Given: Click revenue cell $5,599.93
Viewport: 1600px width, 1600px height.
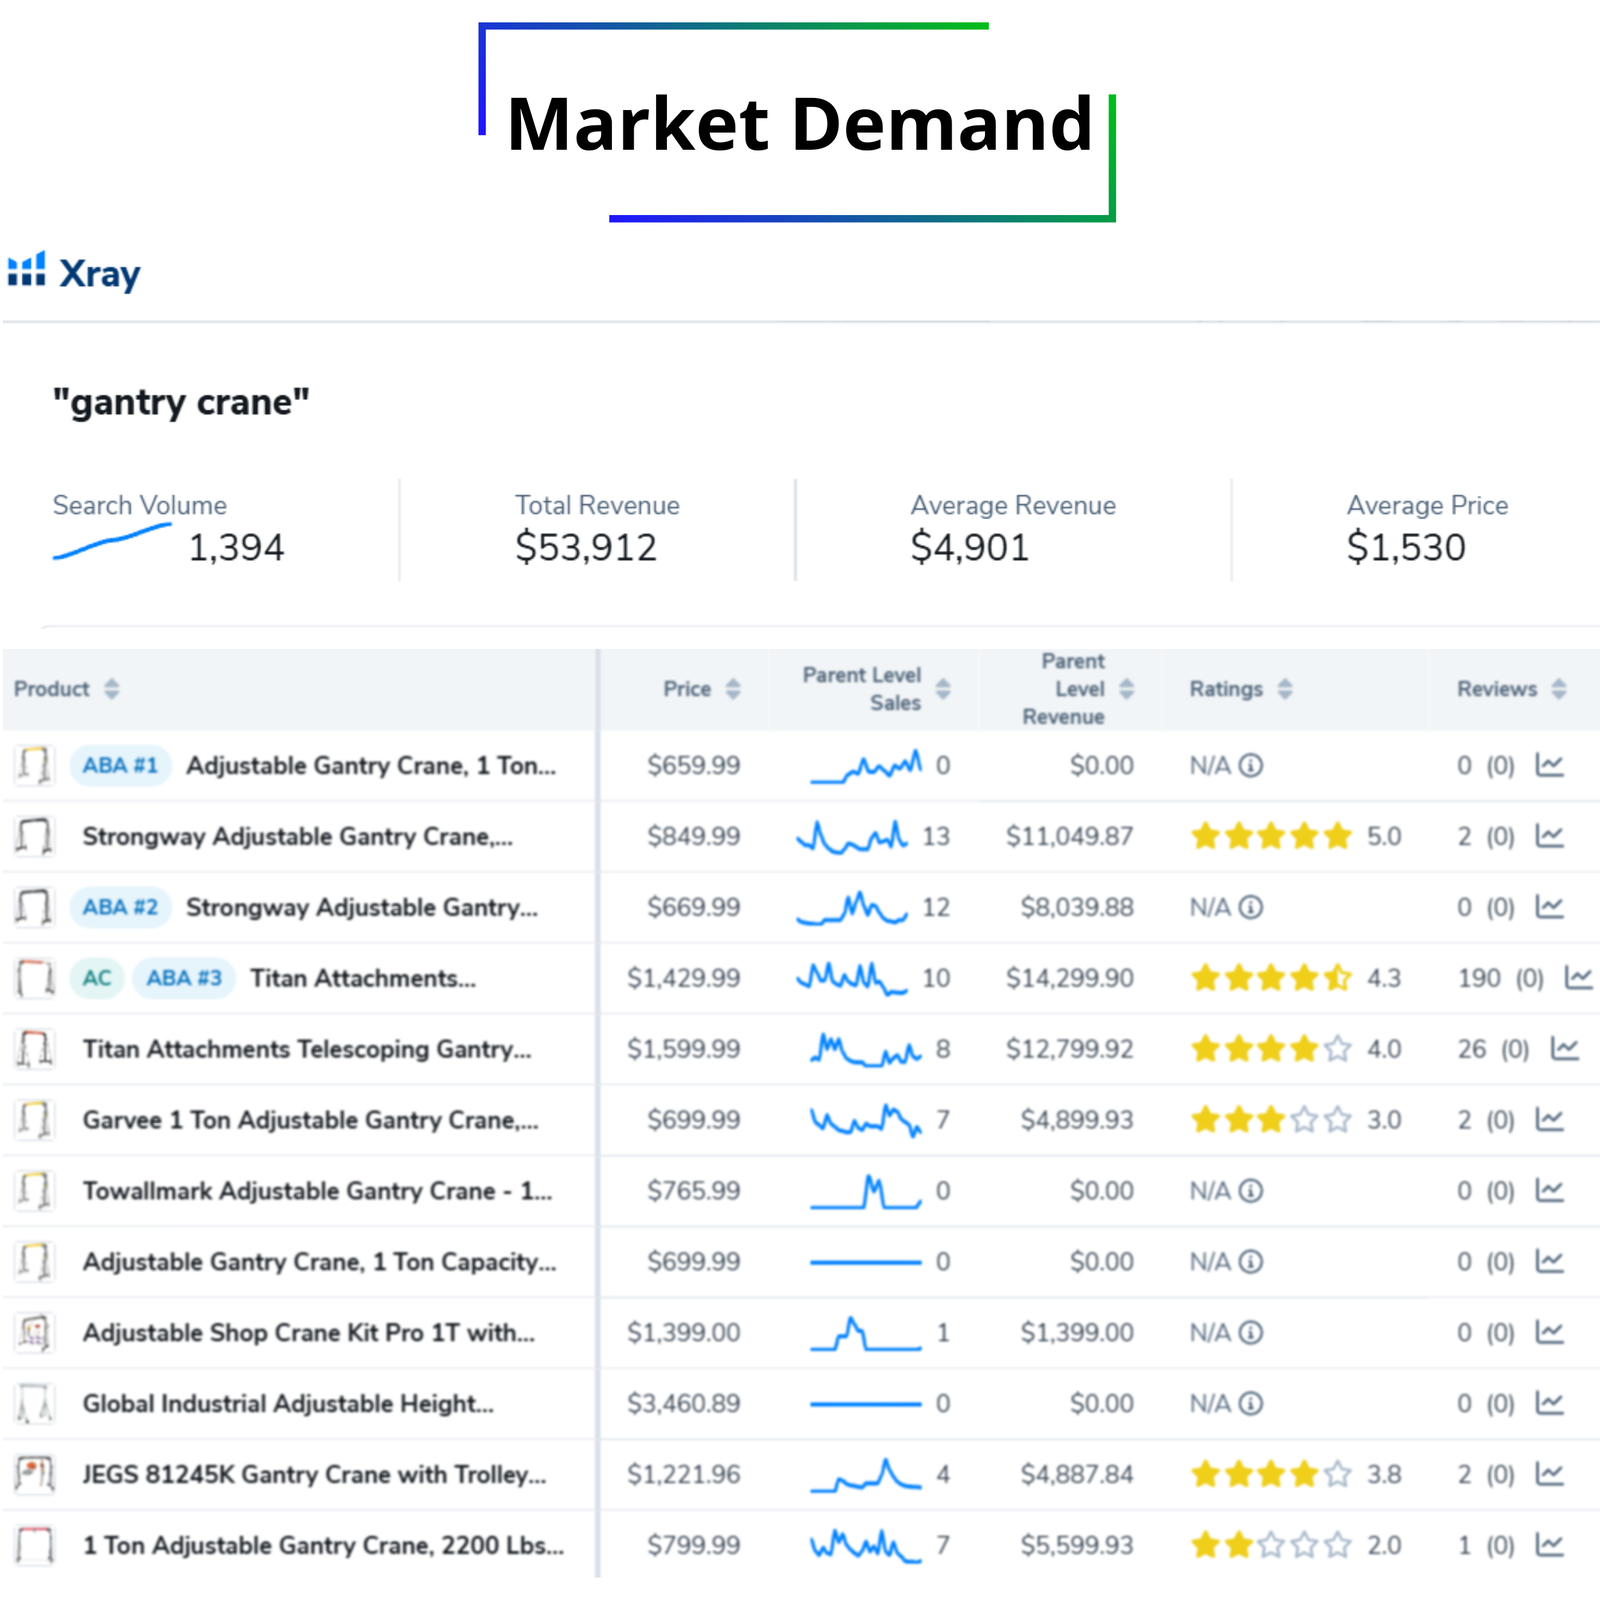Looking at the screenshot, I should [1077, 1546].
